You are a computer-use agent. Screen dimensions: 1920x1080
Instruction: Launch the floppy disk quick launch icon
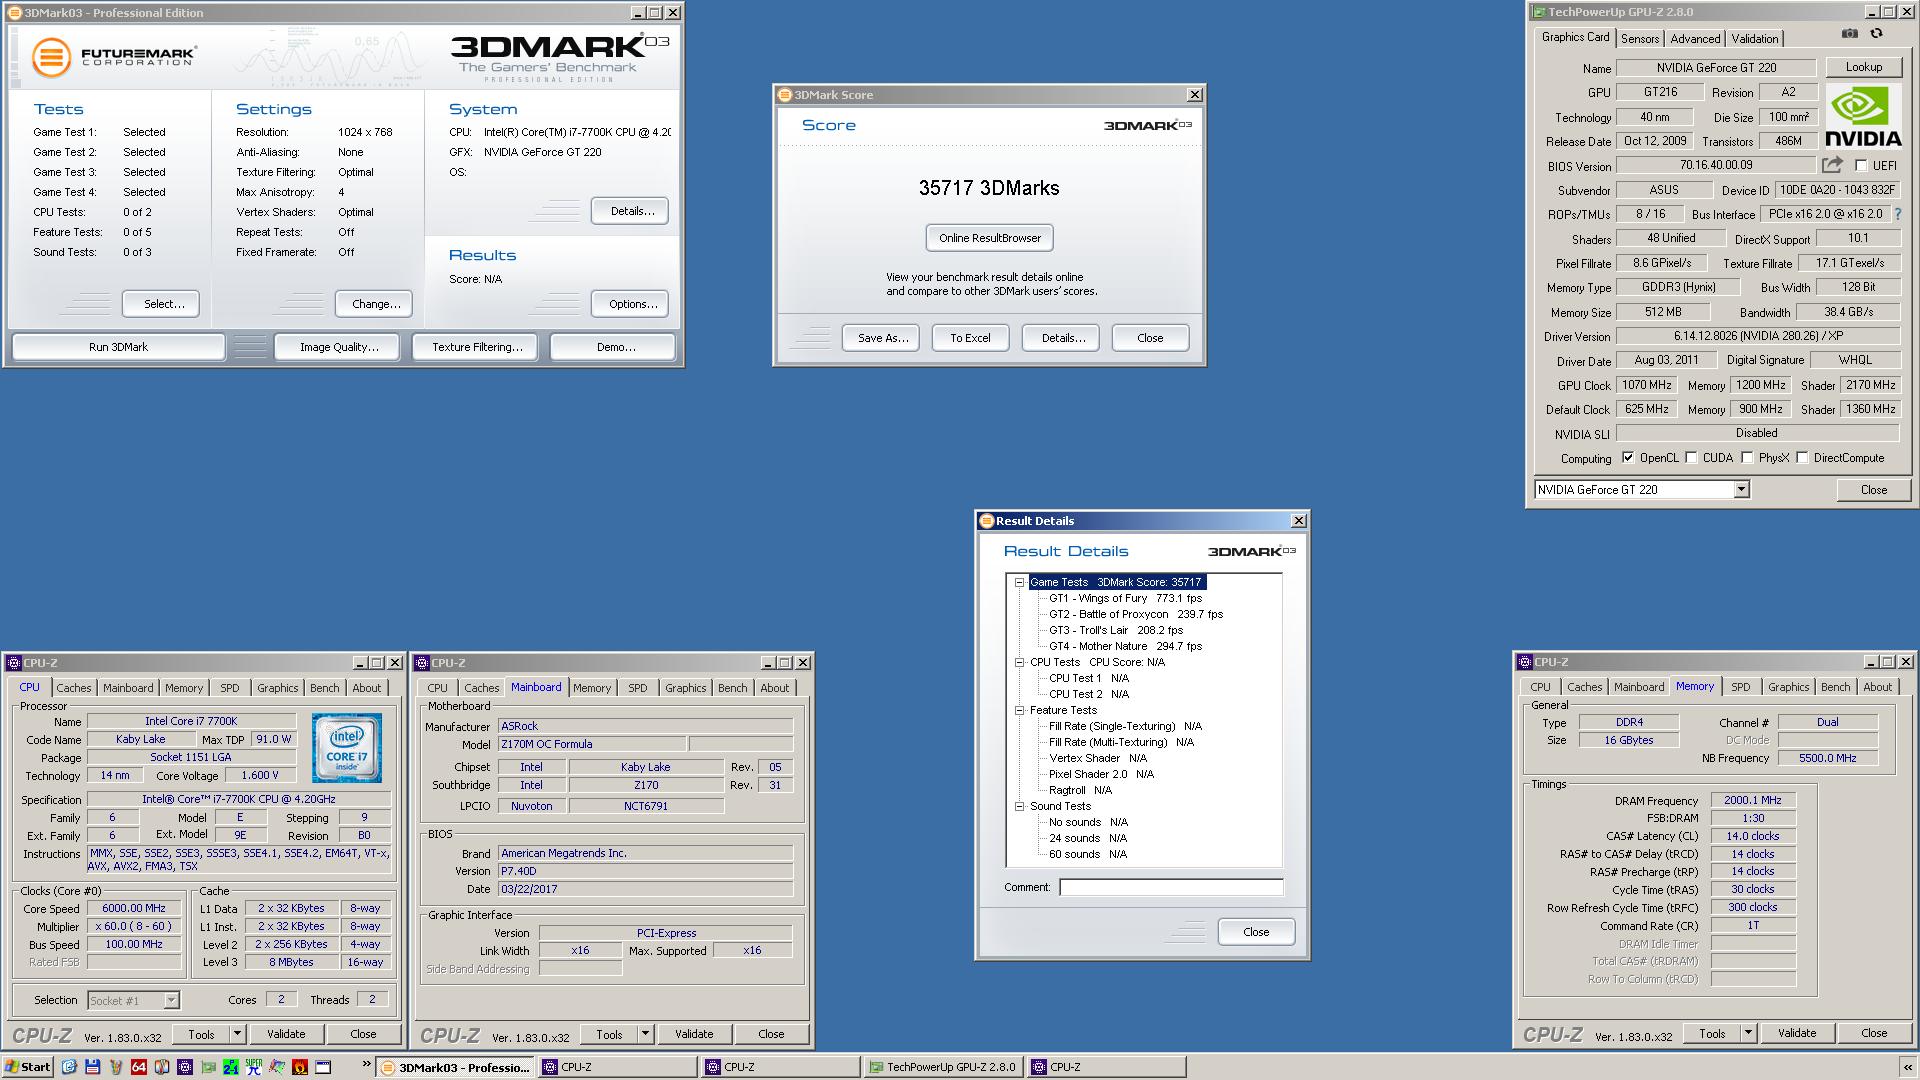point(92,1067)
